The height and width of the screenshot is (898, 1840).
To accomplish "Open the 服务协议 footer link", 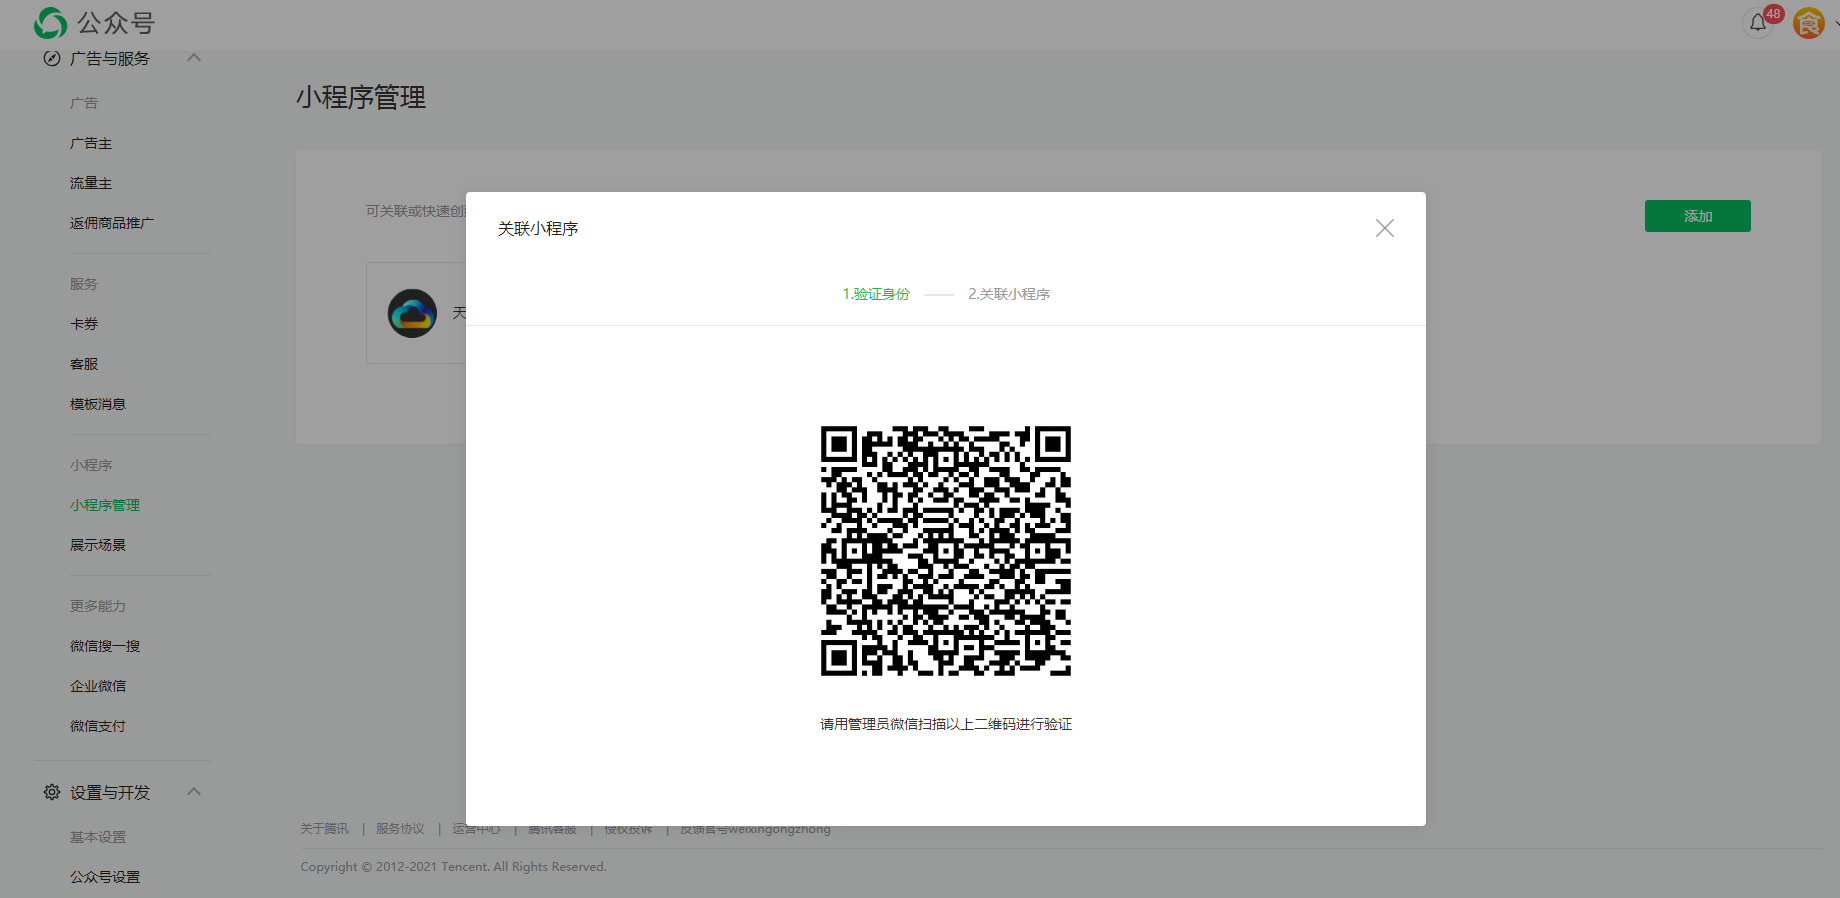I will 400,829.
